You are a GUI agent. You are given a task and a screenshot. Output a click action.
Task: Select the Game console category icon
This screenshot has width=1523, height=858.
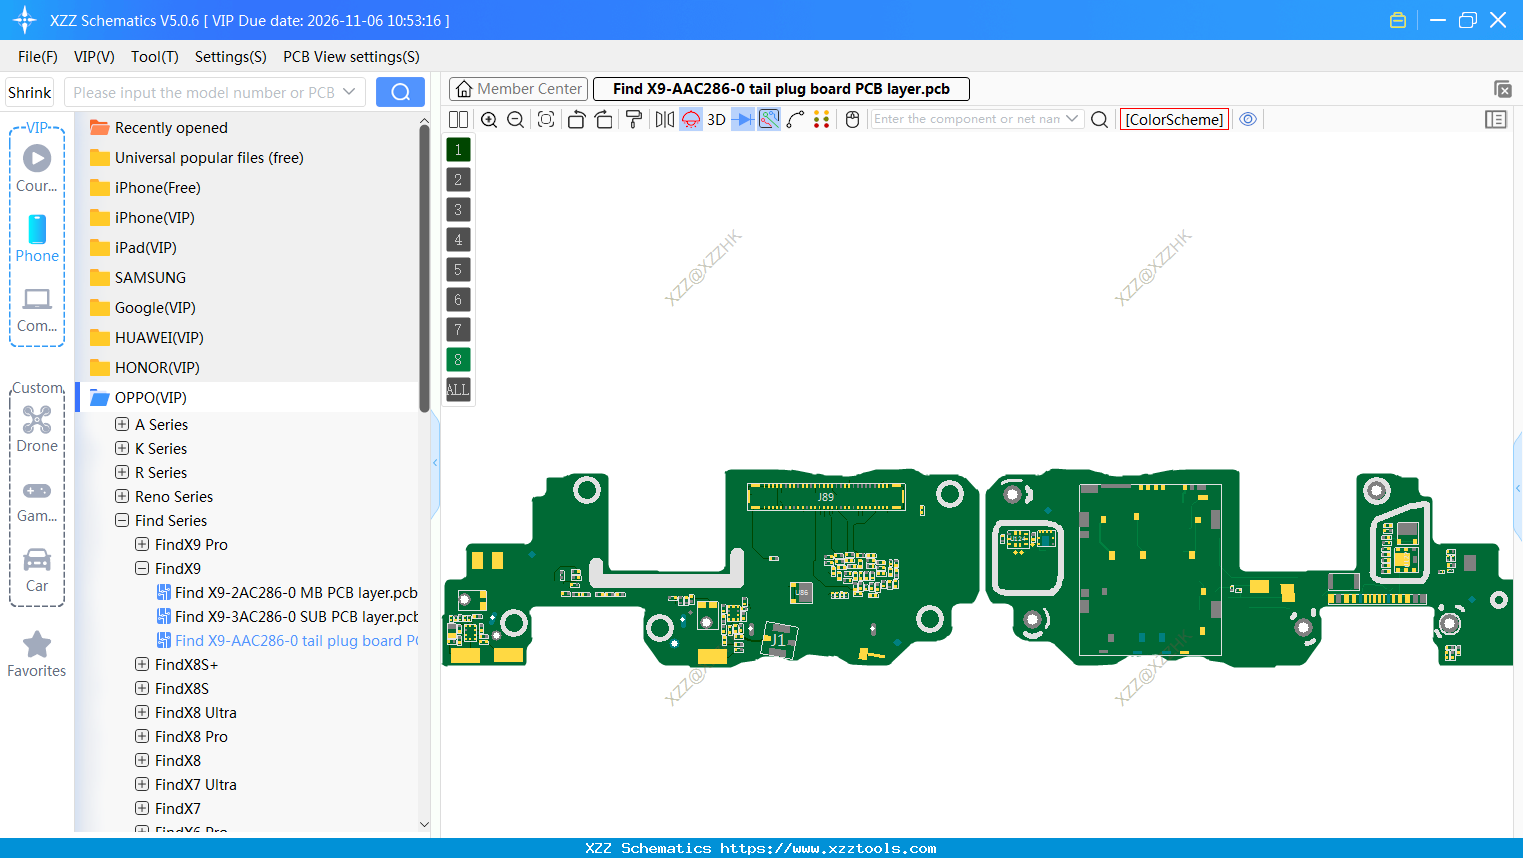(x=37, y=500)
